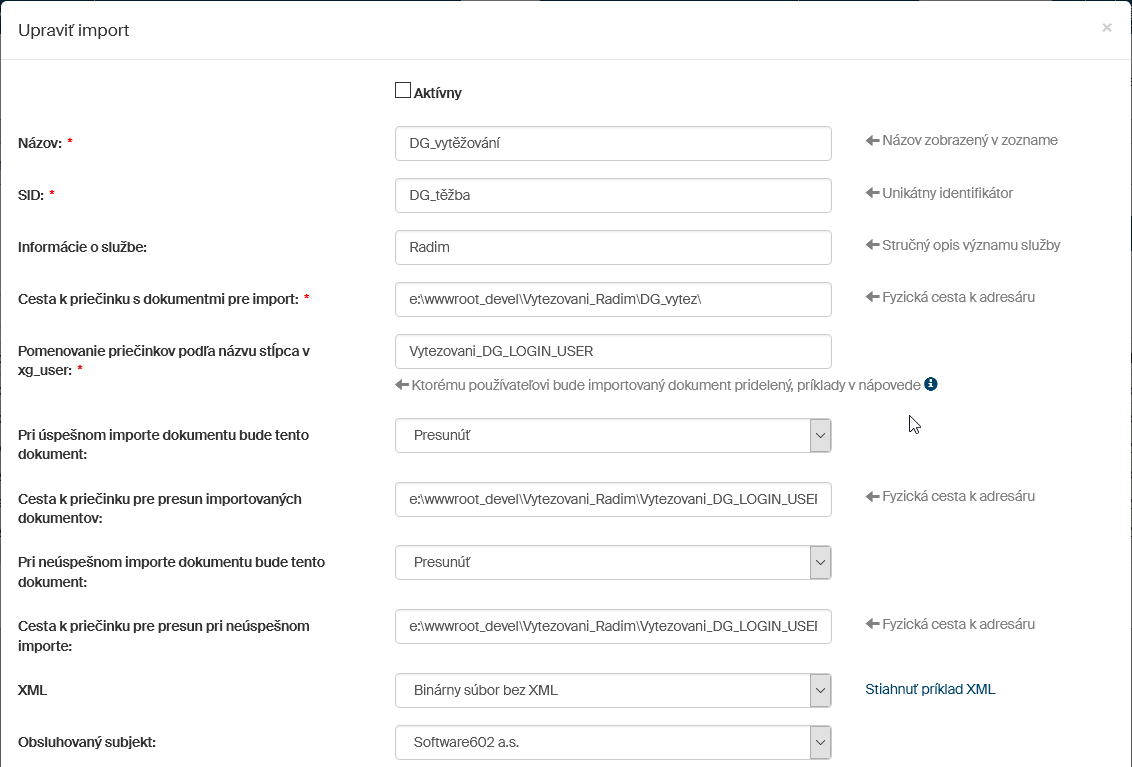
Task: Click the help info icon near nápovede
Action: (x=930, y=384)
